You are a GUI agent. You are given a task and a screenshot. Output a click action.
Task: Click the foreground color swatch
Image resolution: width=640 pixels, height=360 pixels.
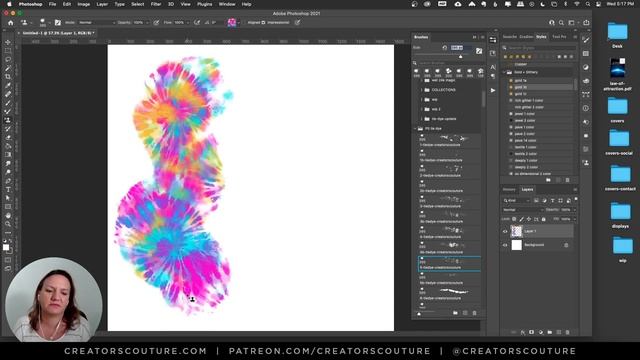[x=6, y=247]
